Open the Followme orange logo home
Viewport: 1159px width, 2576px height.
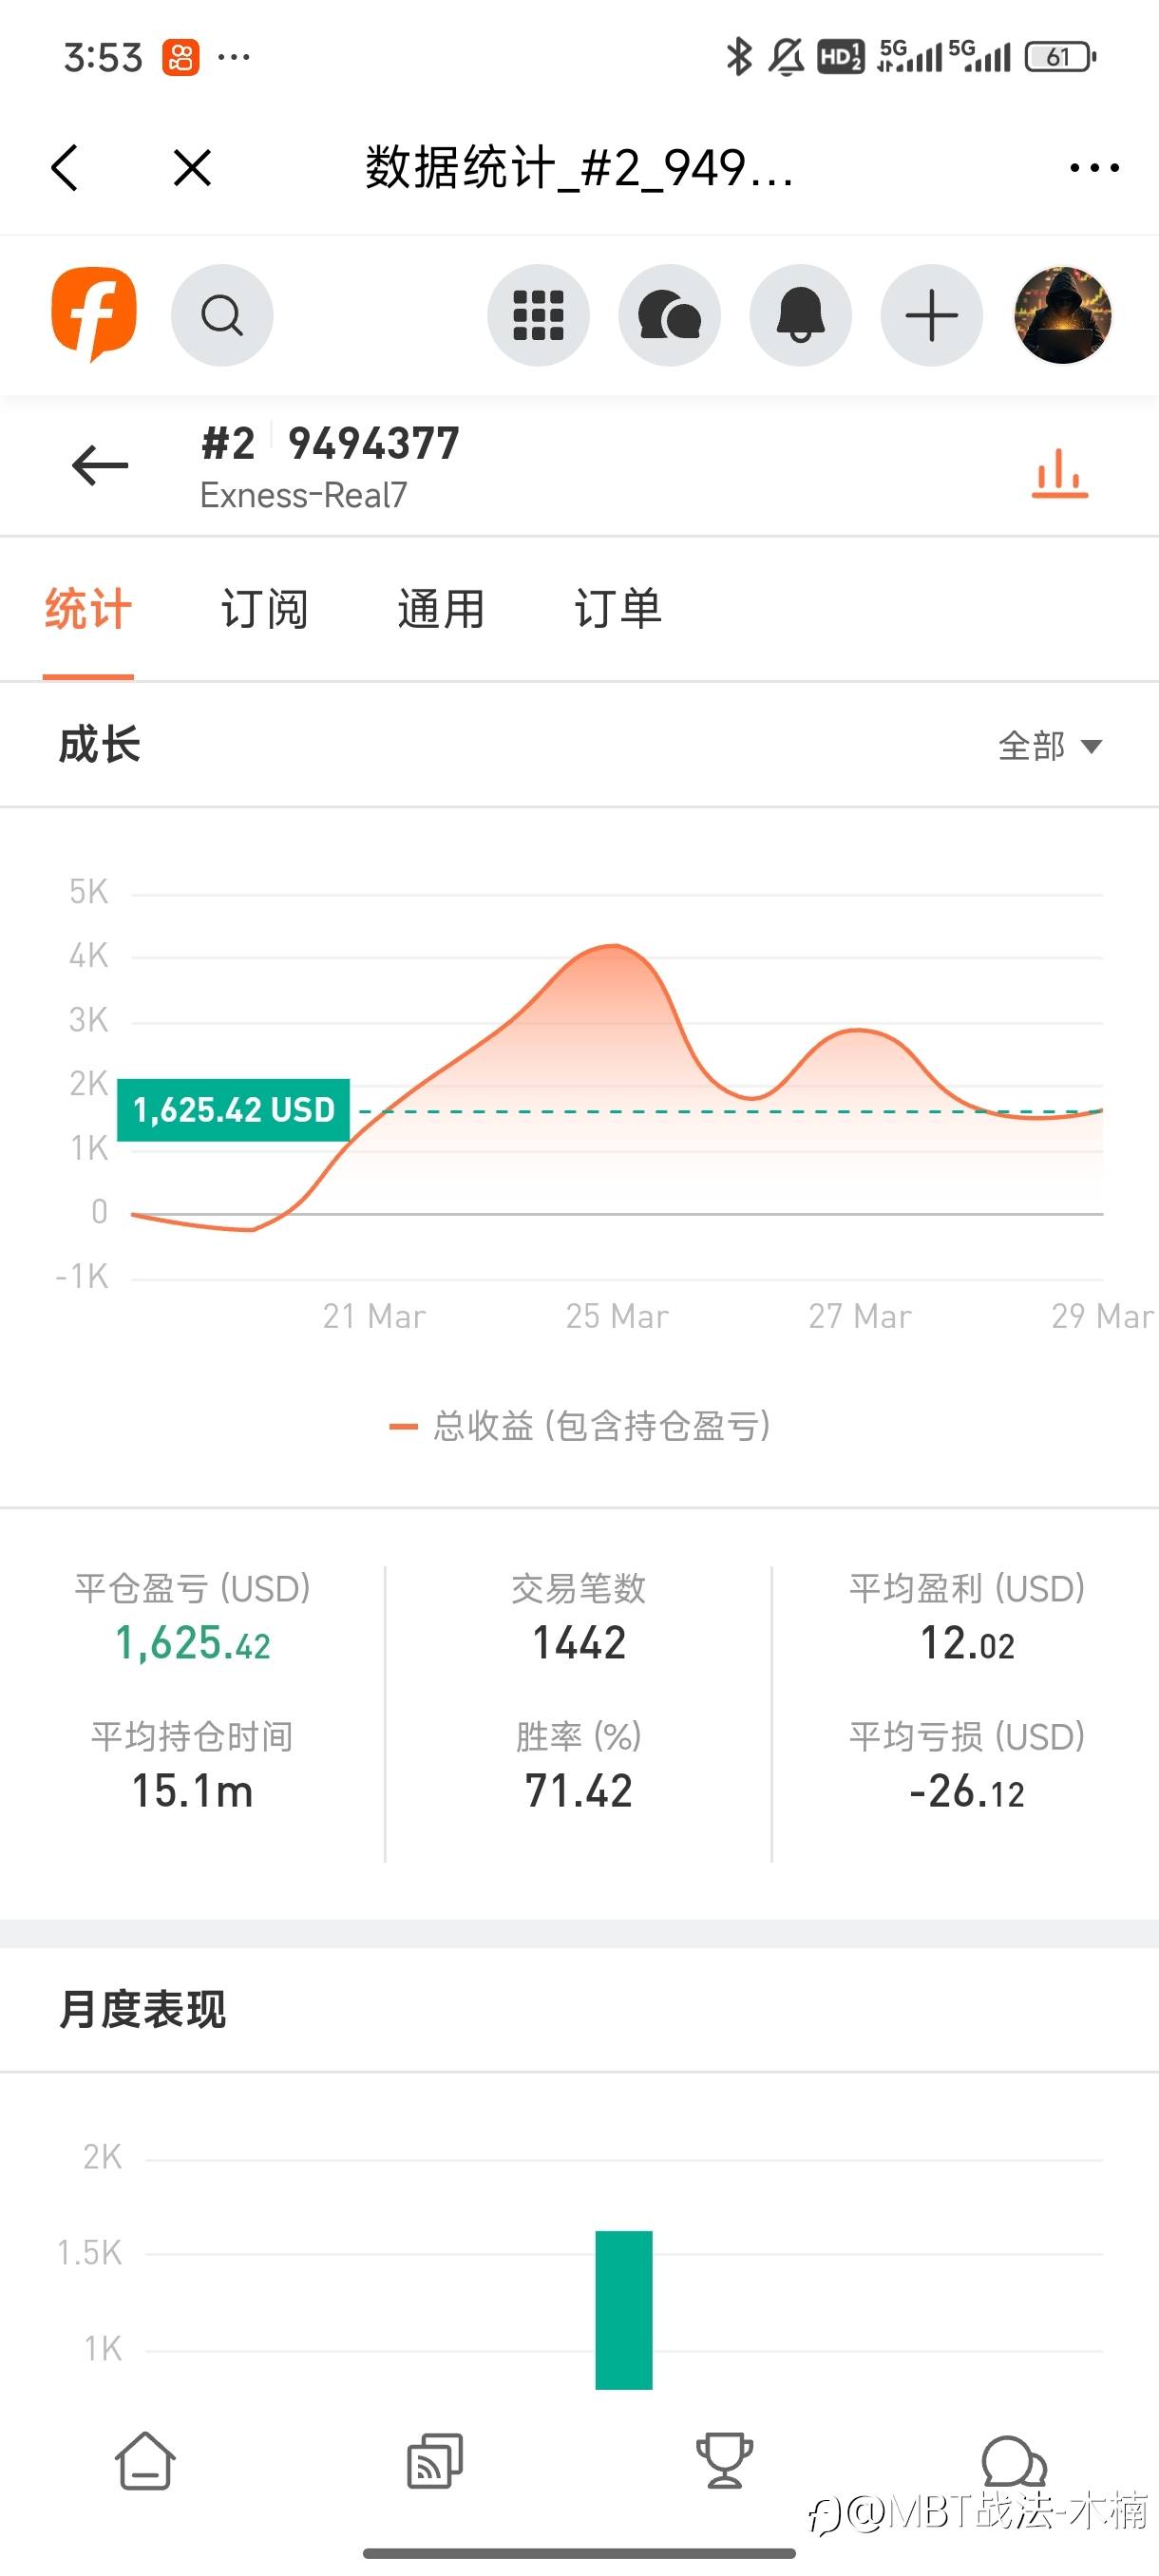(x=94, y=314)
